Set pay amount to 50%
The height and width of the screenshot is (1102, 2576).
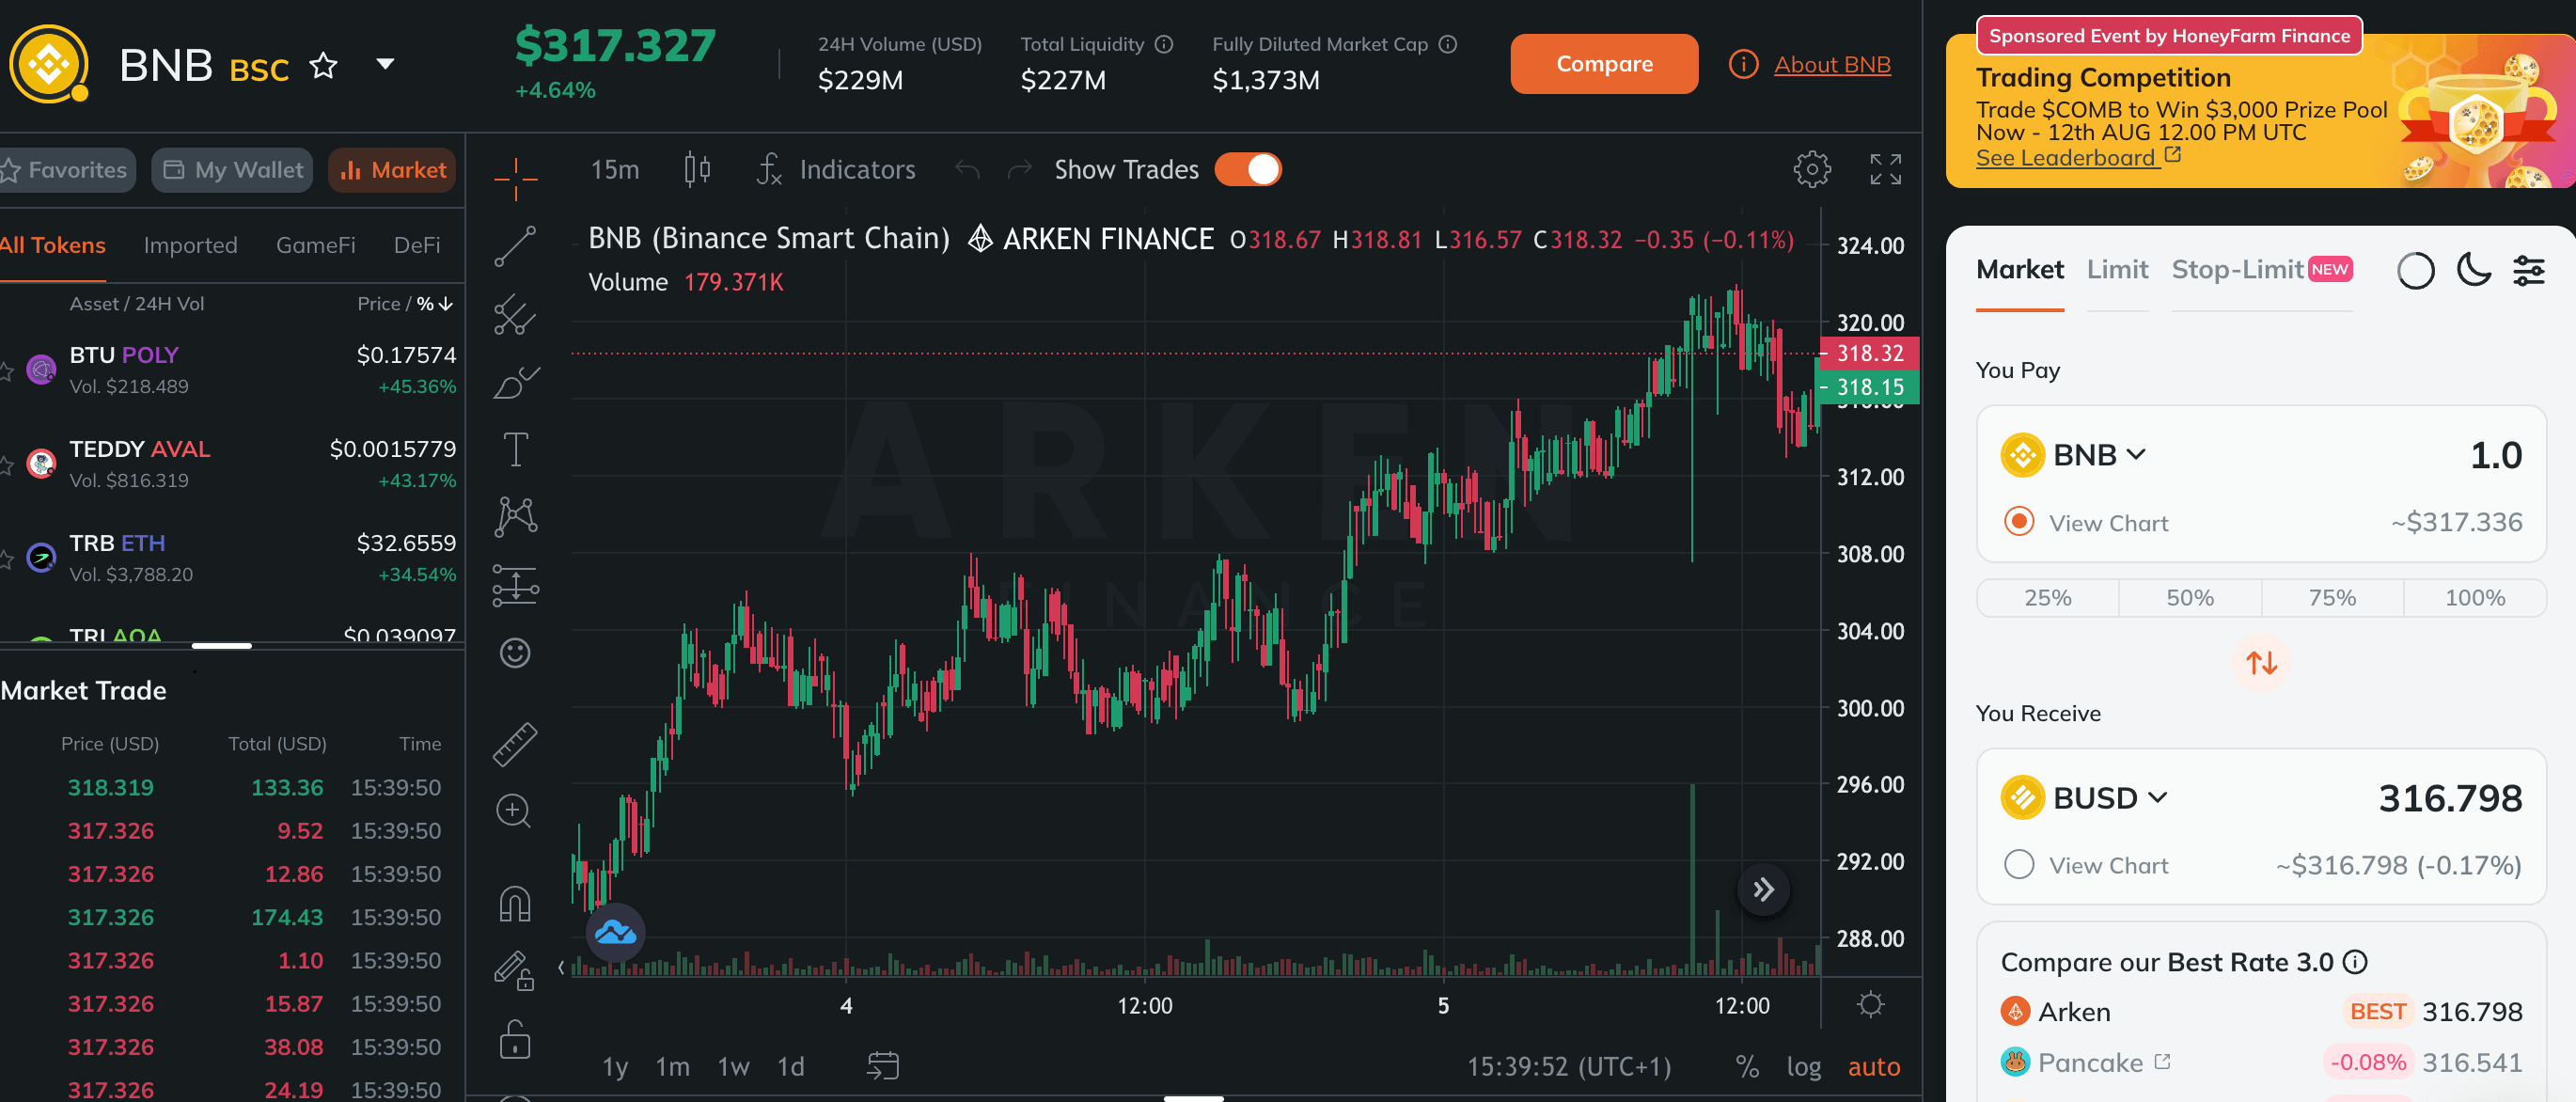point(2189,597)
